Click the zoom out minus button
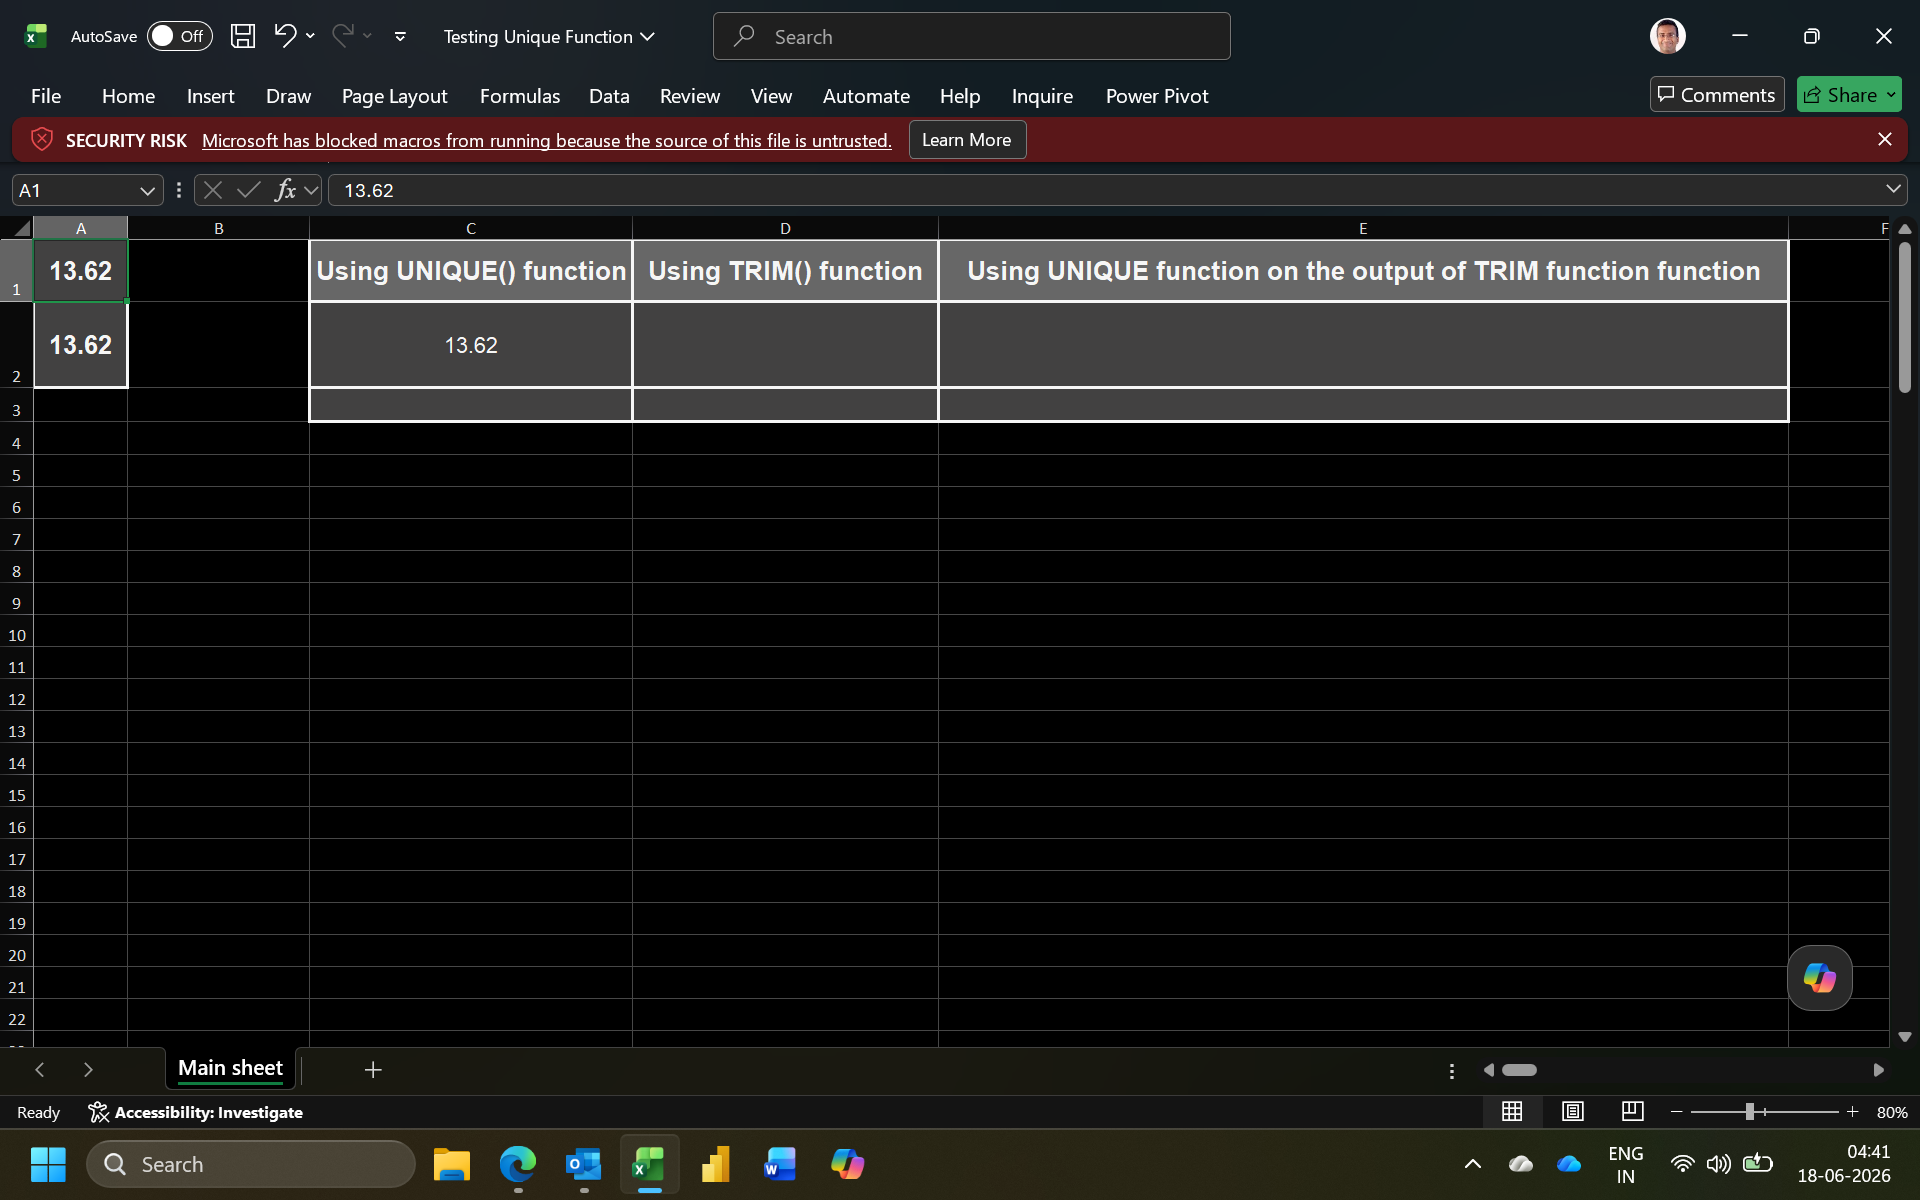 tap(1676, 1111)
